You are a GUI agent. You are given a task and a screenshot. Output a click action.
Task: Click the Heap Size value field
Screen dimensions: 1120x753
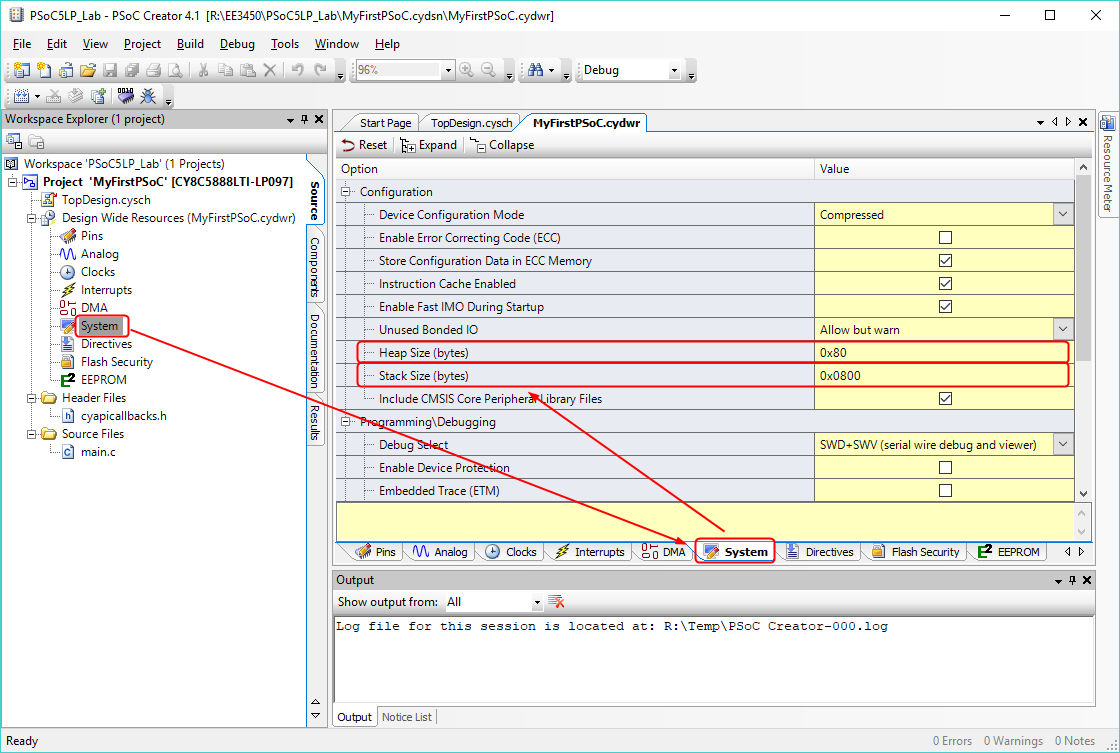(x=940, y=353)
